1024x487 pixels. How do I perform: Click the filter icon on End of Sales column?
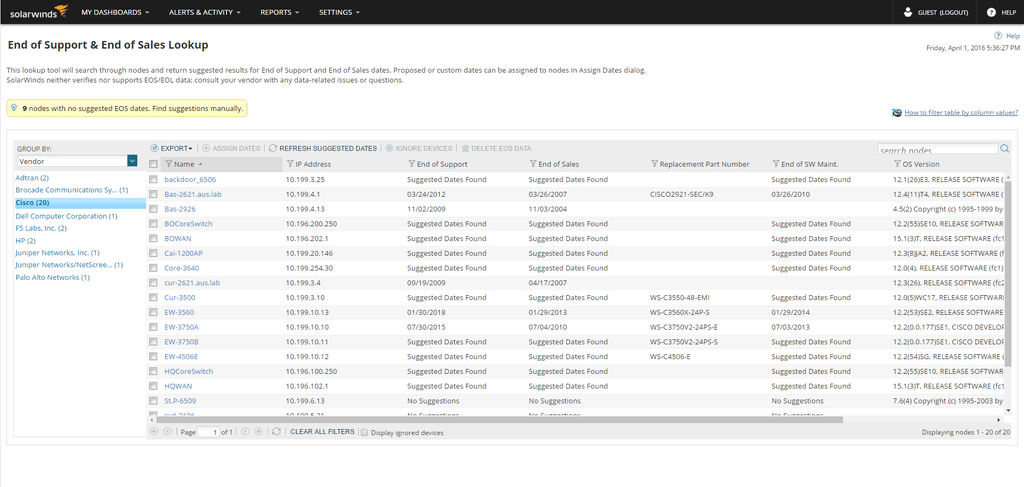coord(533,164)
